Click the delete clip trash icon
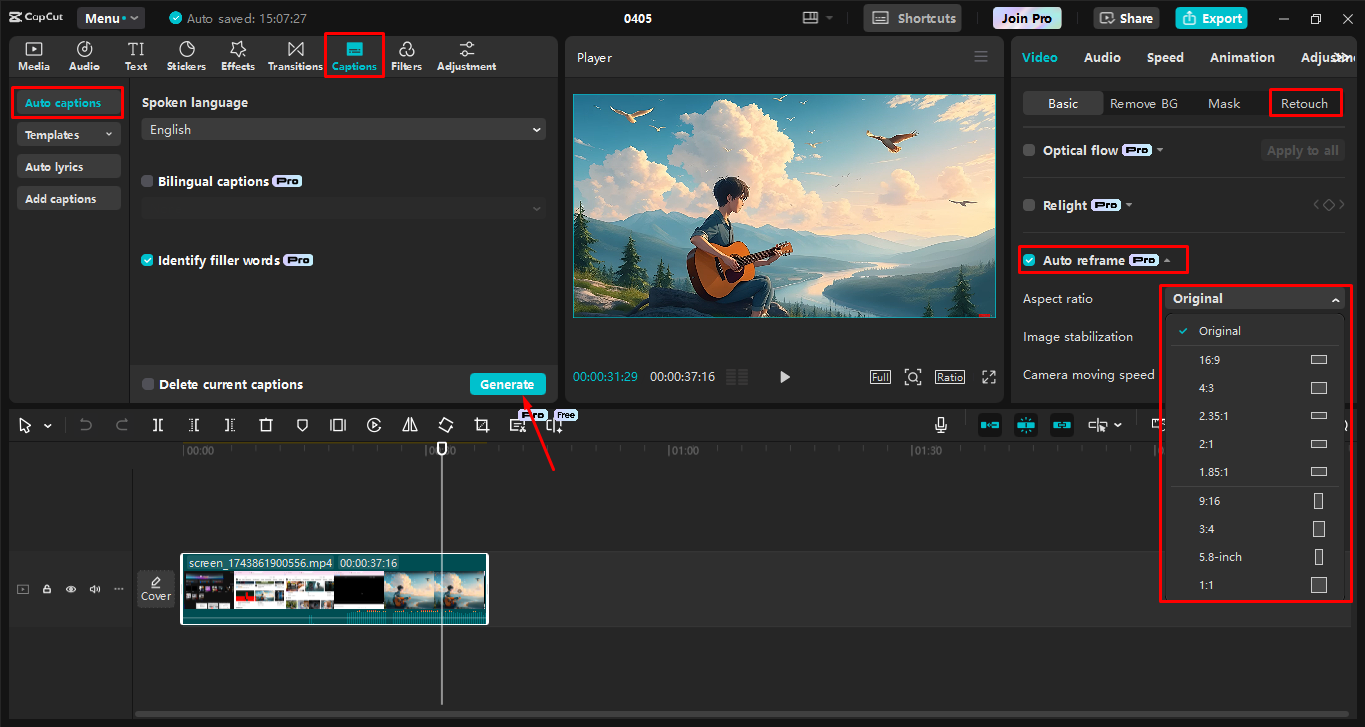Image resolution: width=1365 pixels, height=727 pixels. [x=266, y=425]
